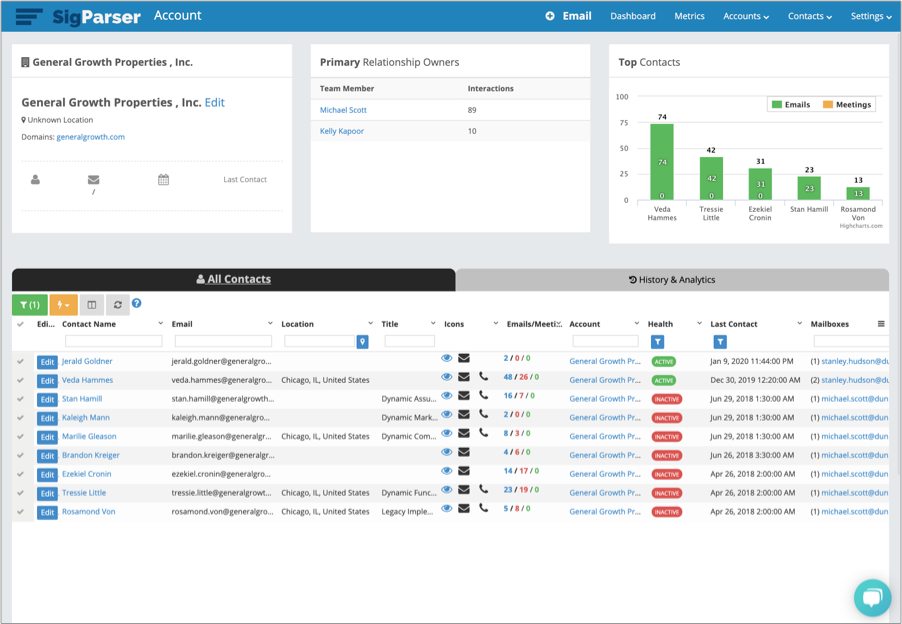Select the Brandon Kreiger row checkmark

click(21, 455)
